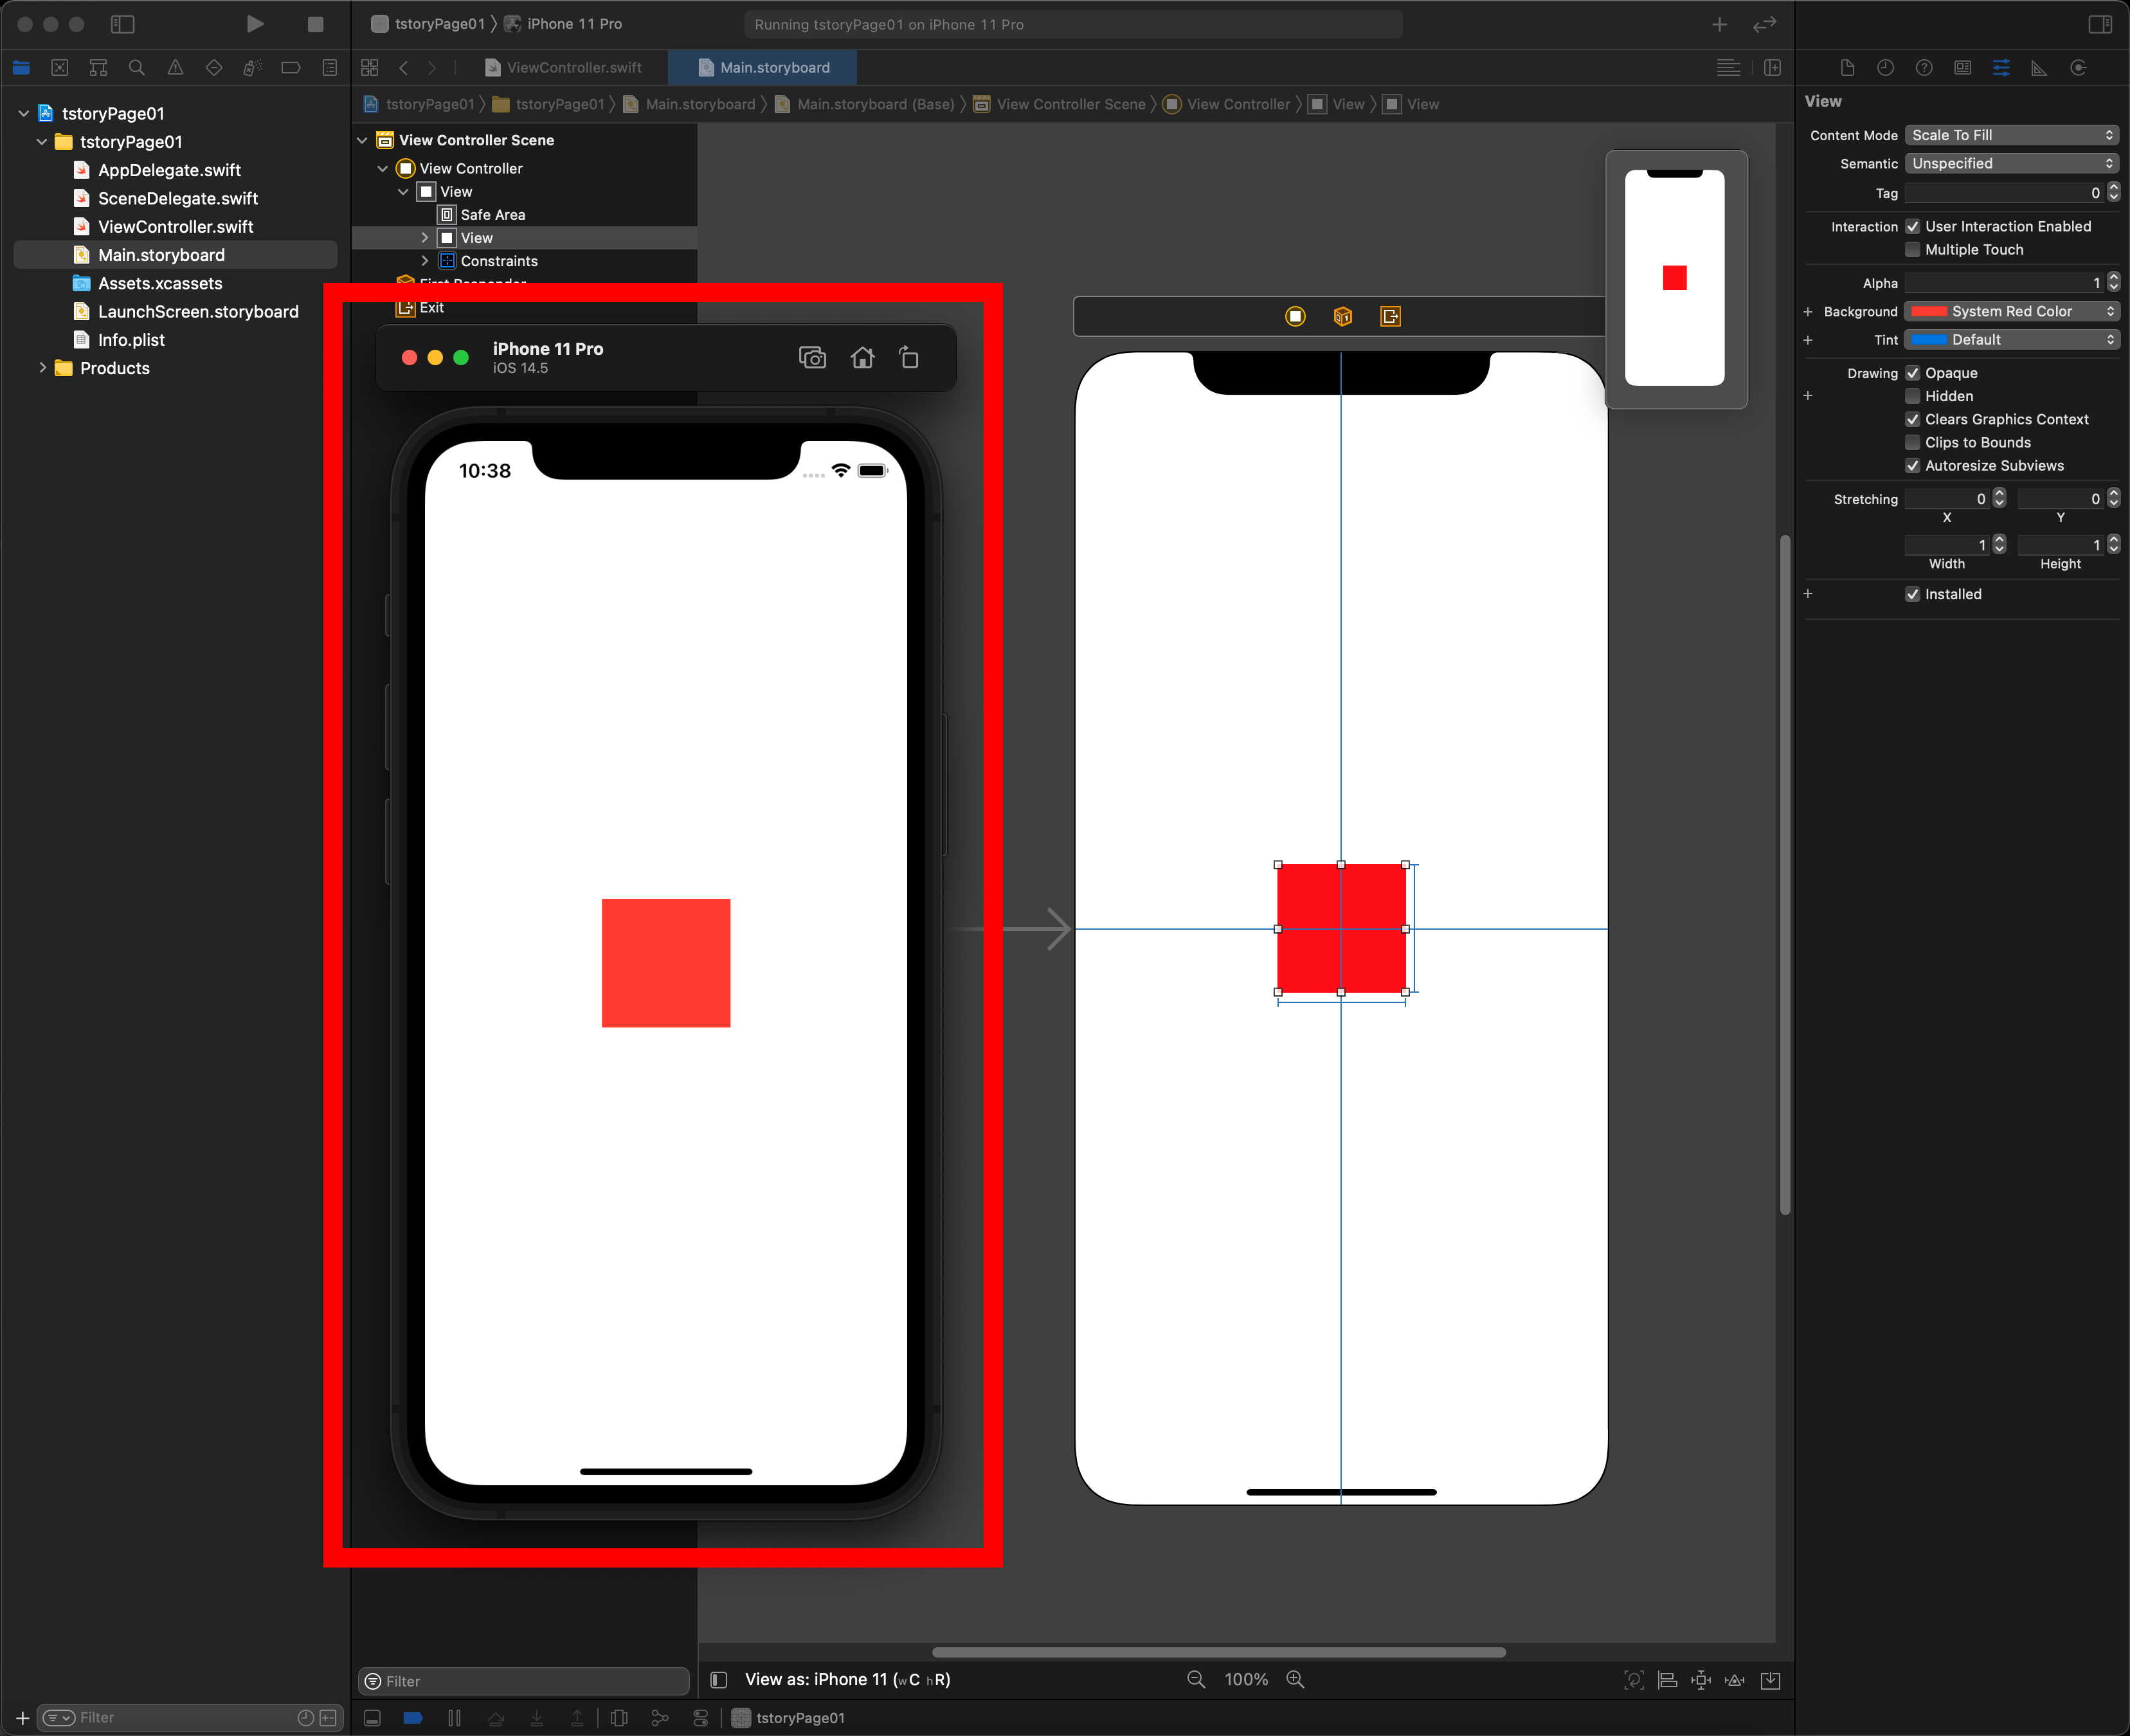
Task: Open the Connections inspector icon
Action: tap(2078, 68)
